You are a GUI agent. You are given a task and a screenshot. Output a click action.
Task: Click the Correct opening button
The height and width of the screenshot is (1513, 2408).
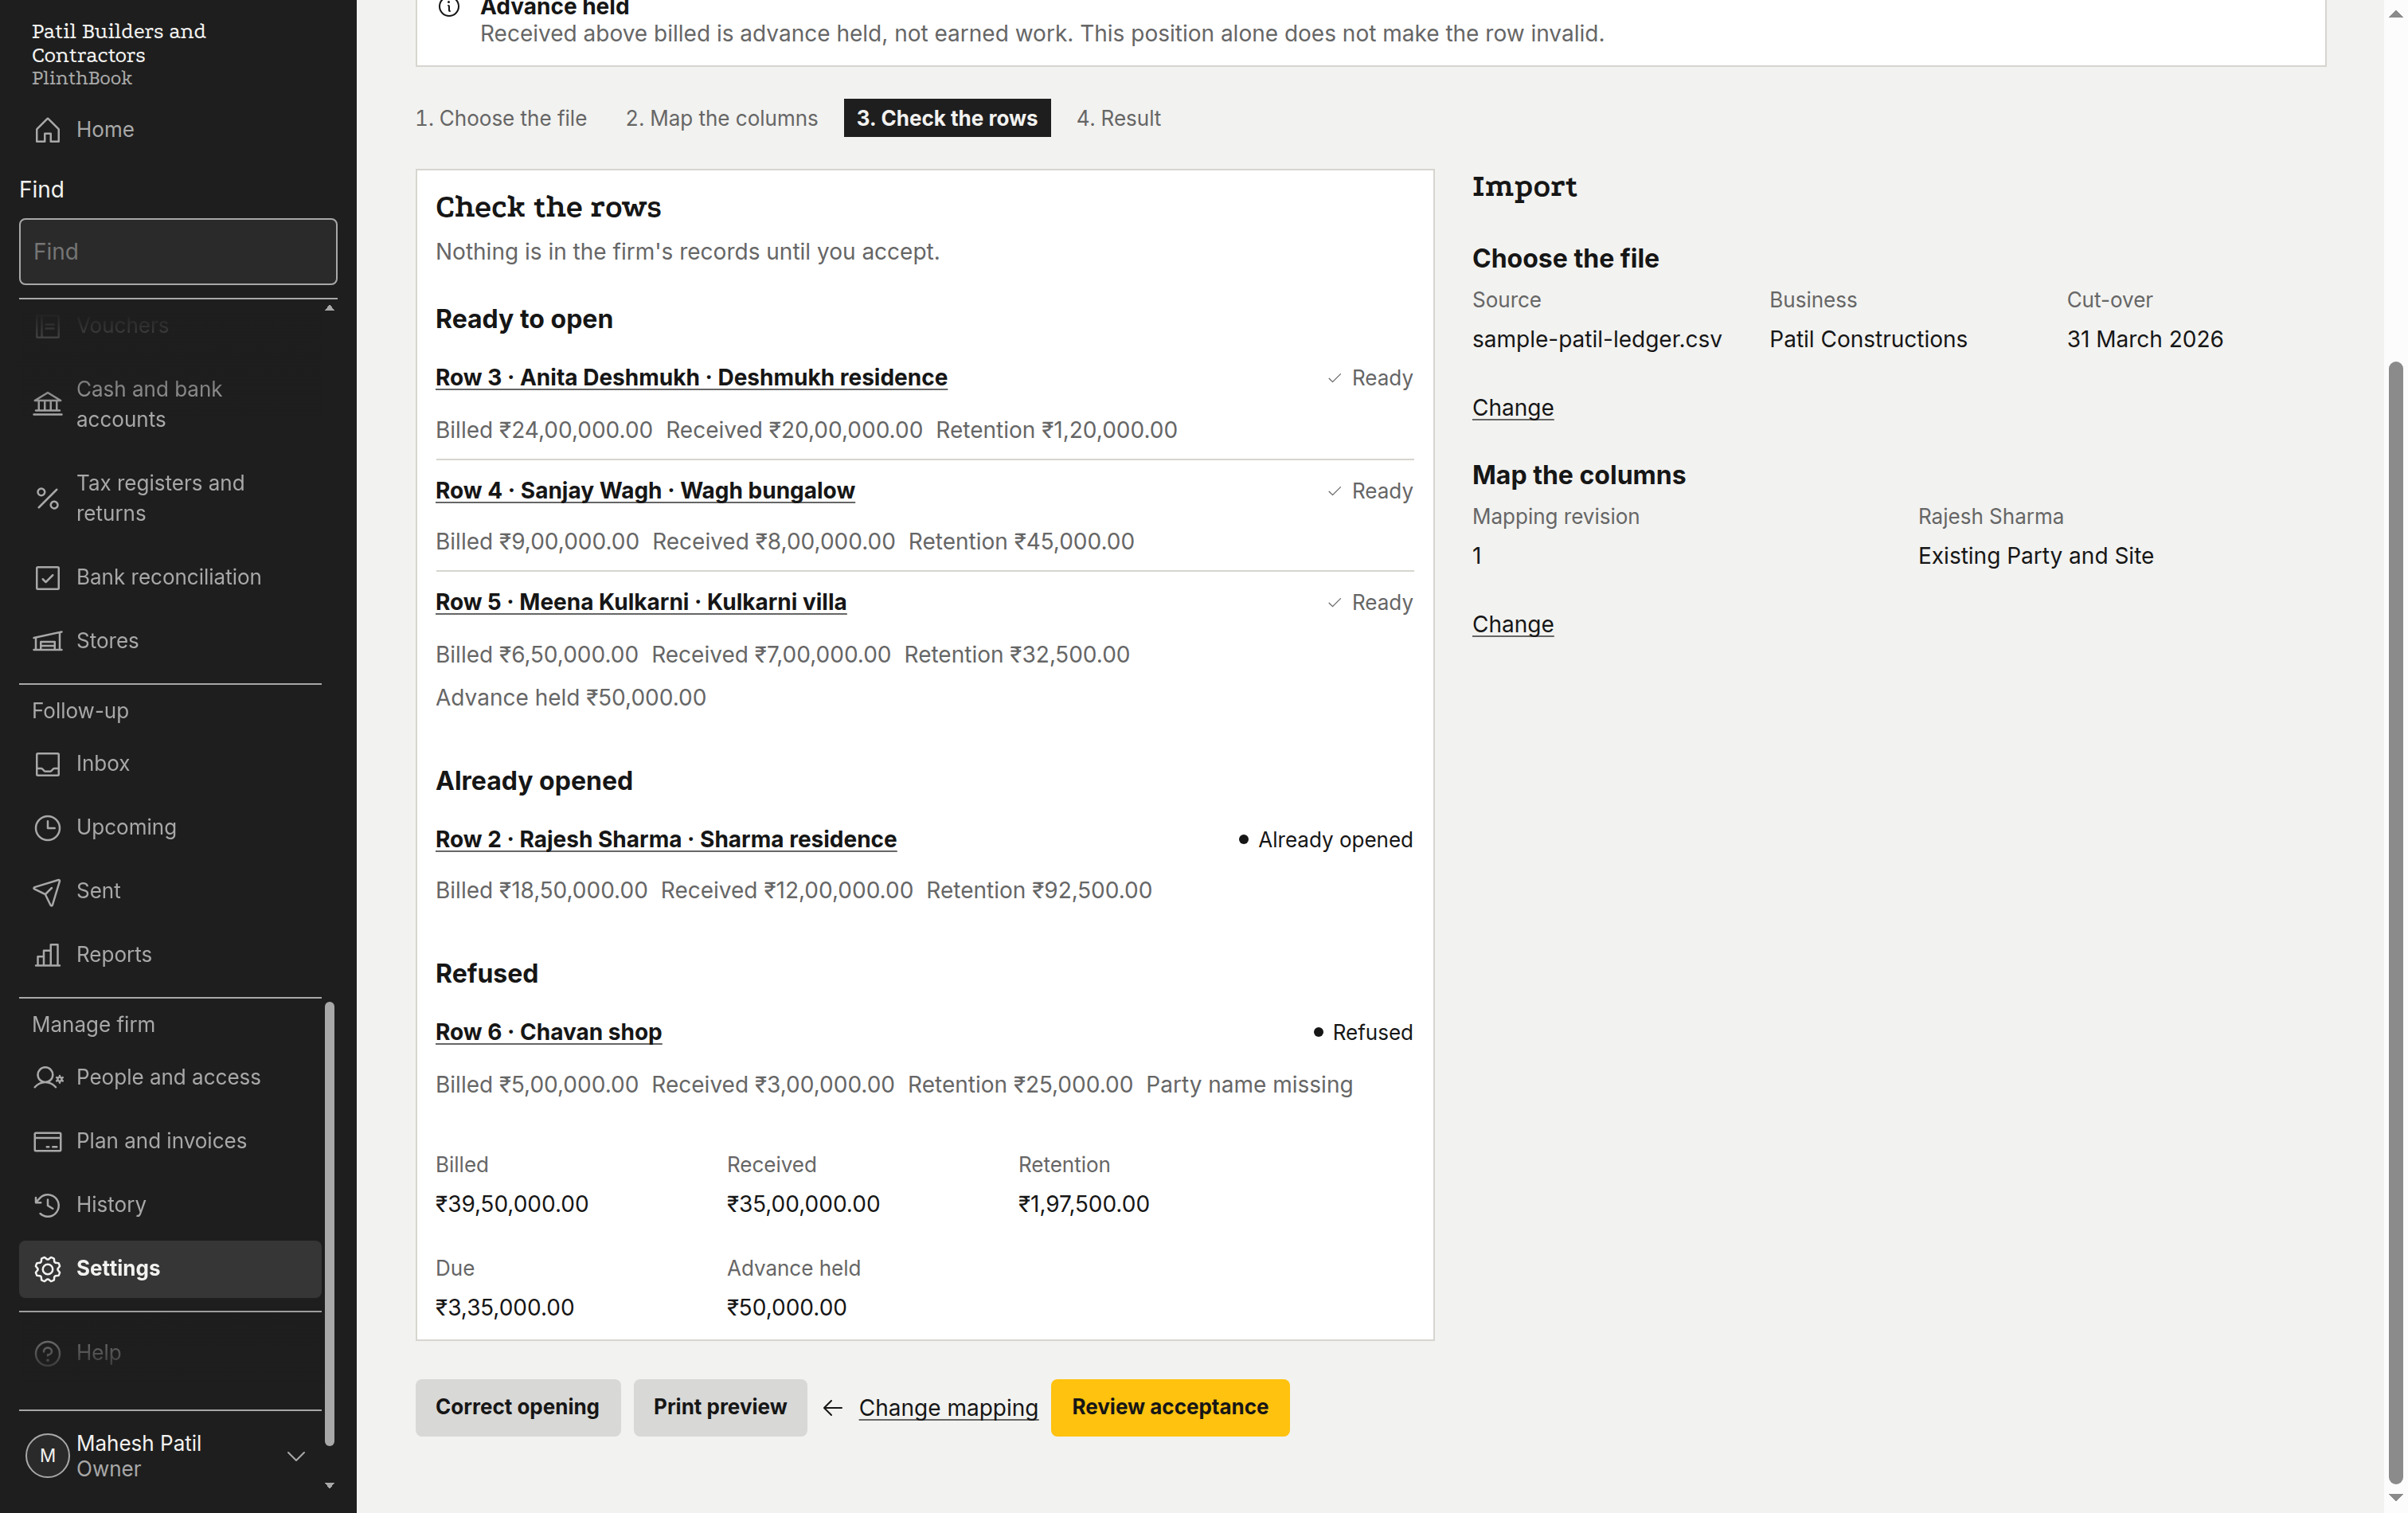(x=517, y=1408)
